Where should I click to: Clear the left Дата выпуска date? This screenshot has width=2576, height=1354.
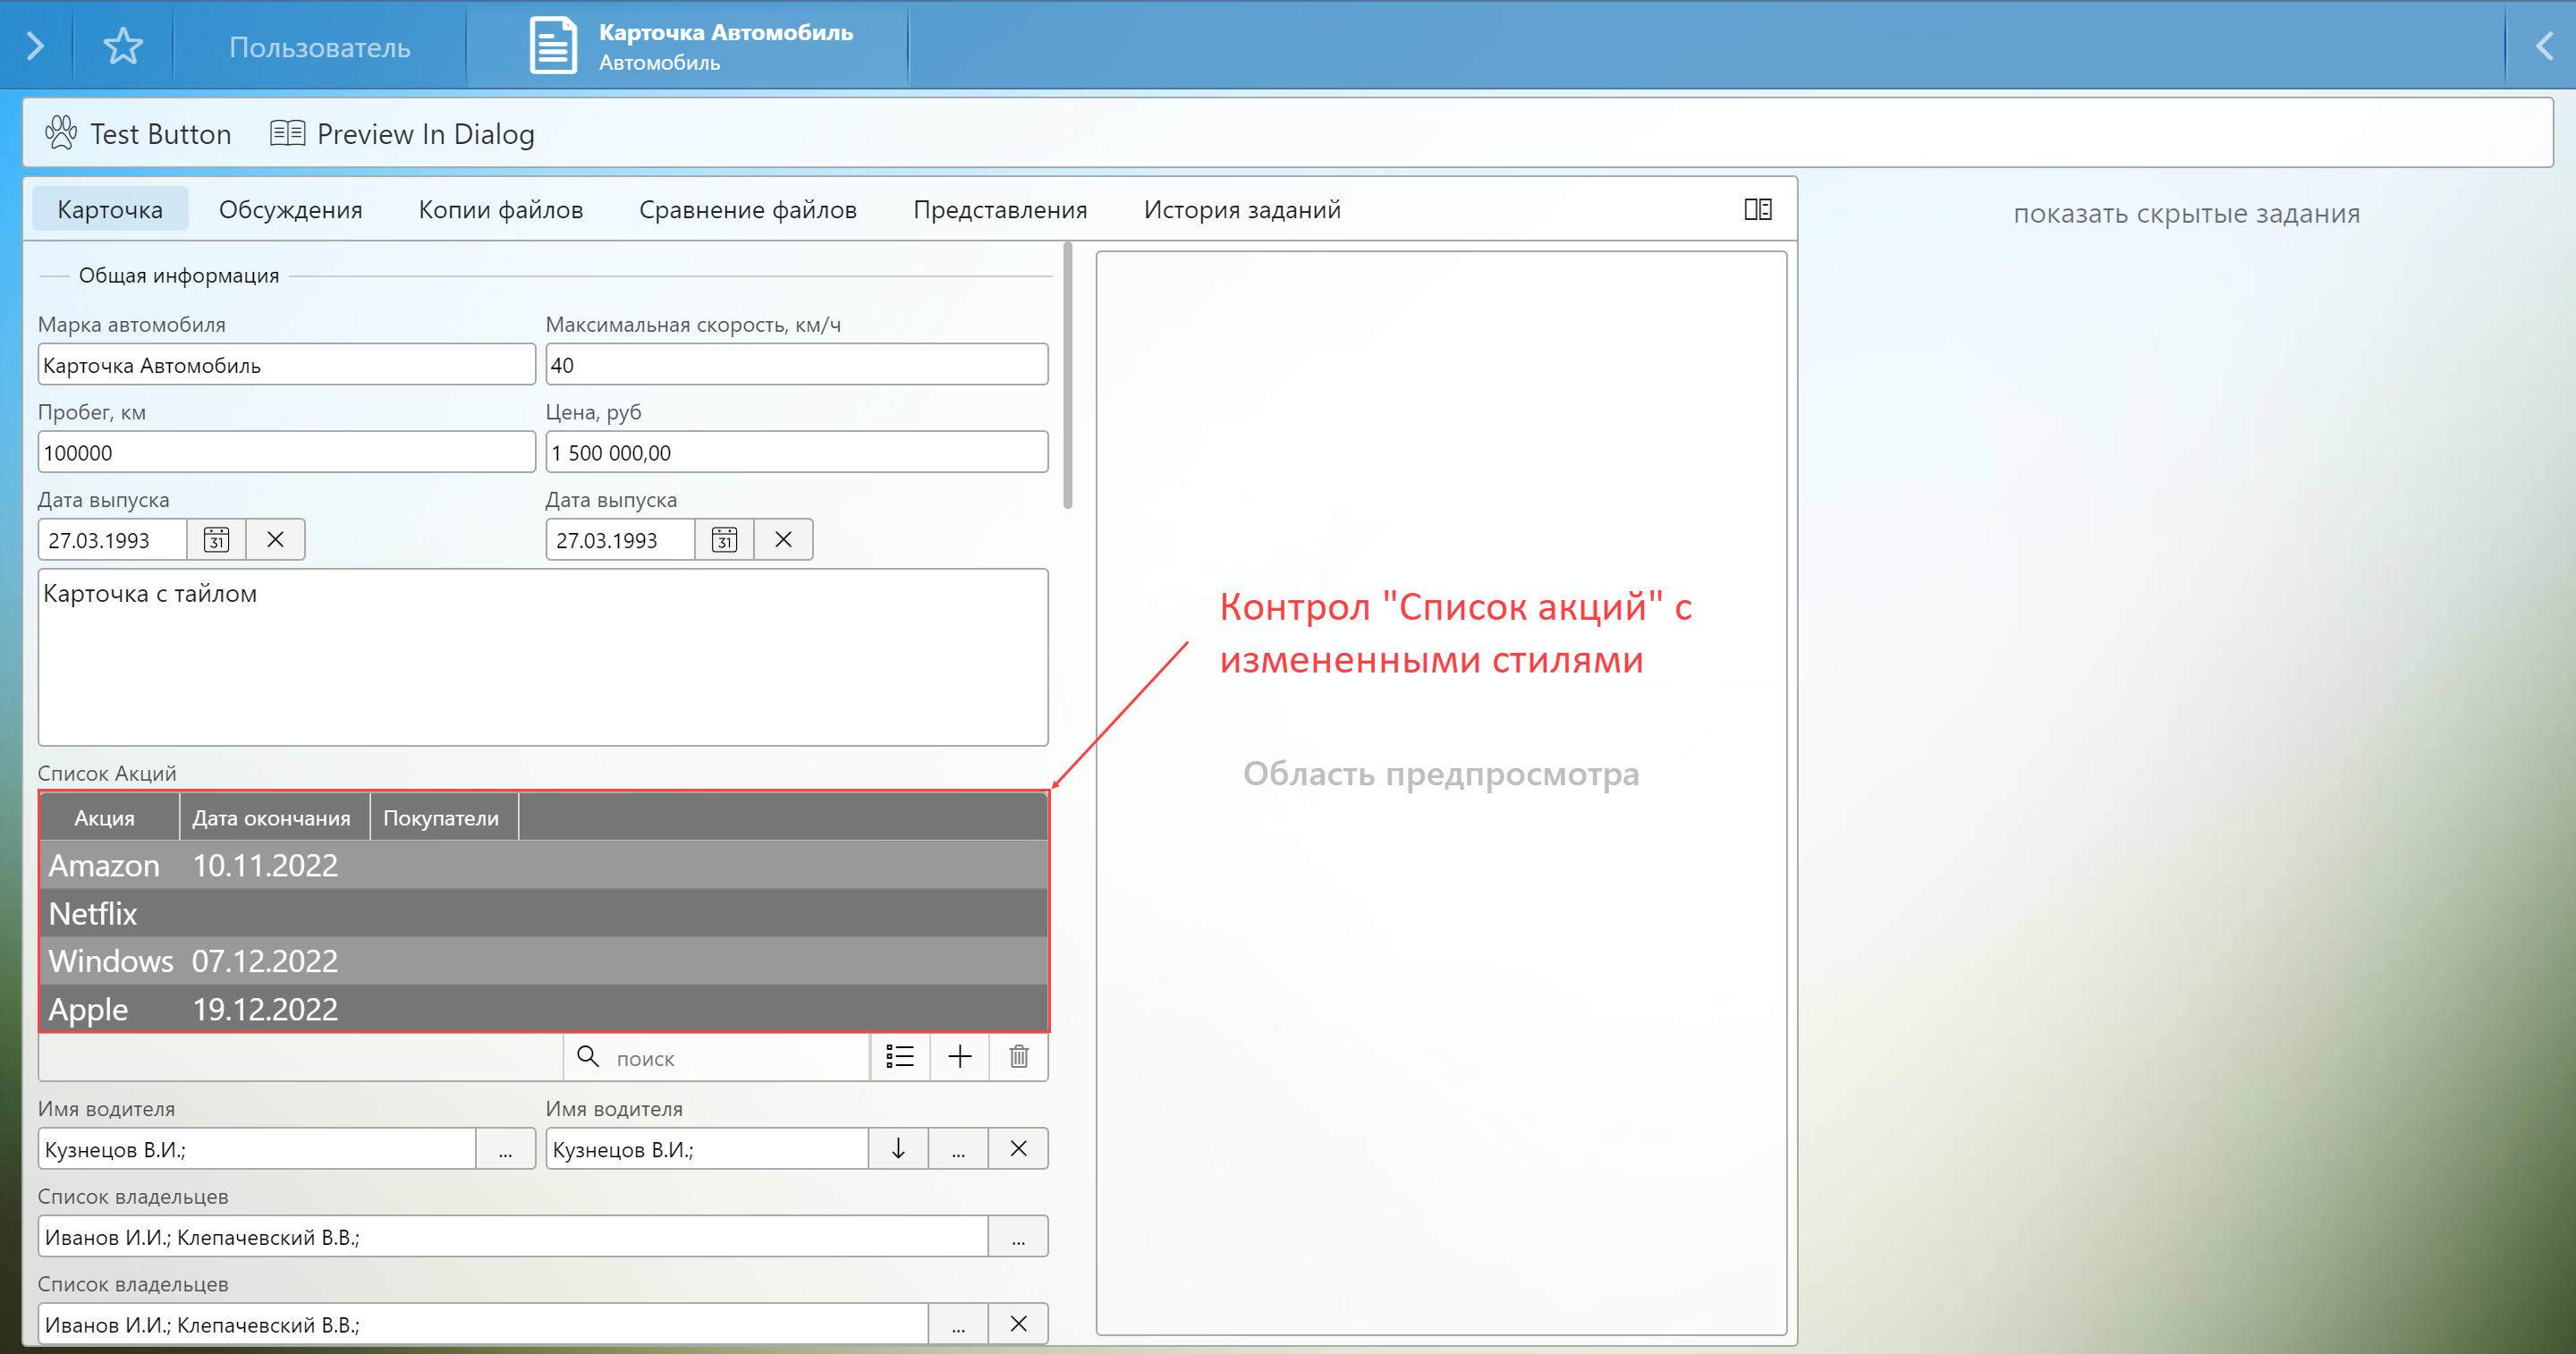point(275,540)
